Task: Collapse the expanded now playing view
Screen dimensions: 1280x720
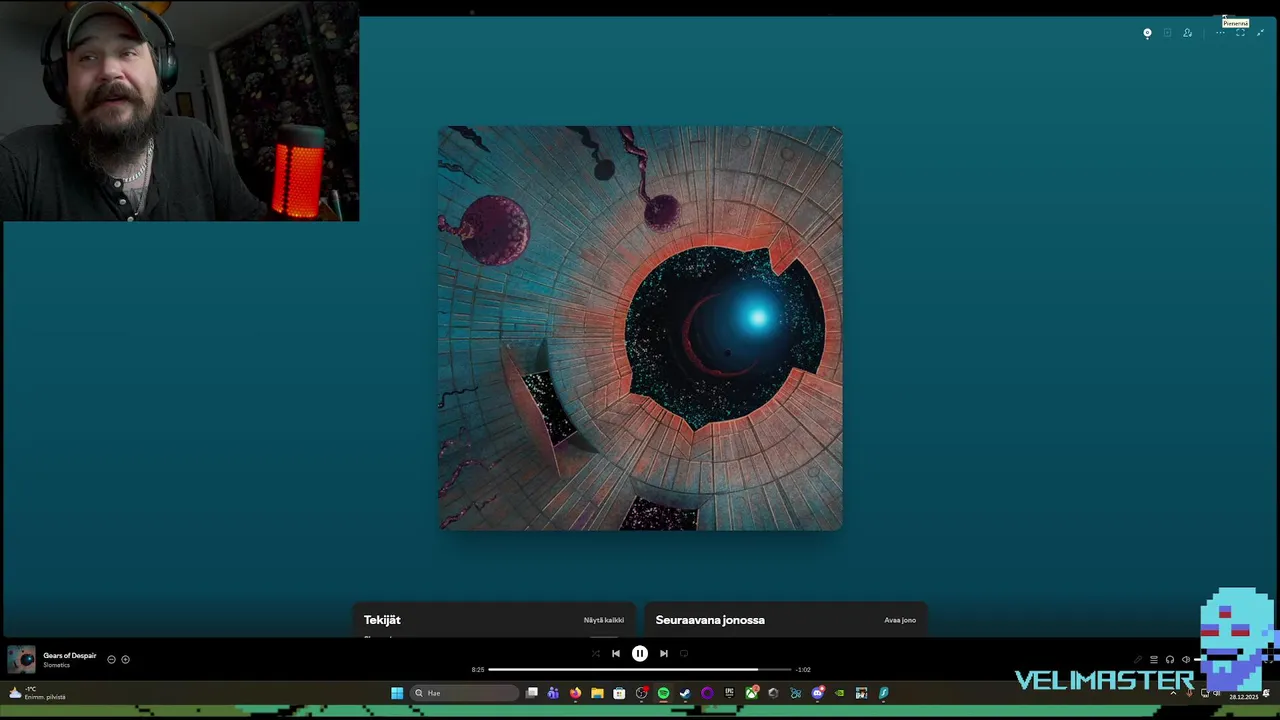Action: 1260,33
